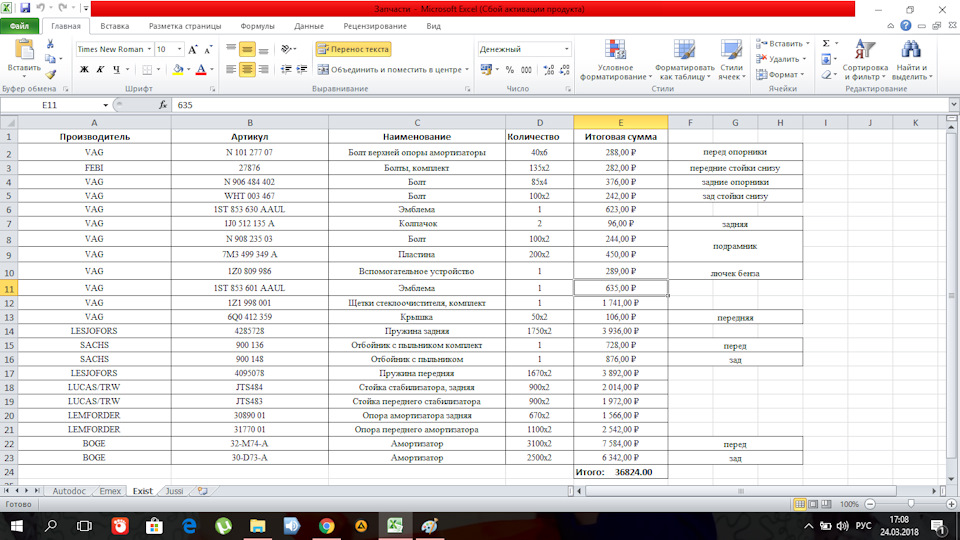Open the Денежный number format dropdown
The width and height of the screenshot is (960, 540).
566,50
